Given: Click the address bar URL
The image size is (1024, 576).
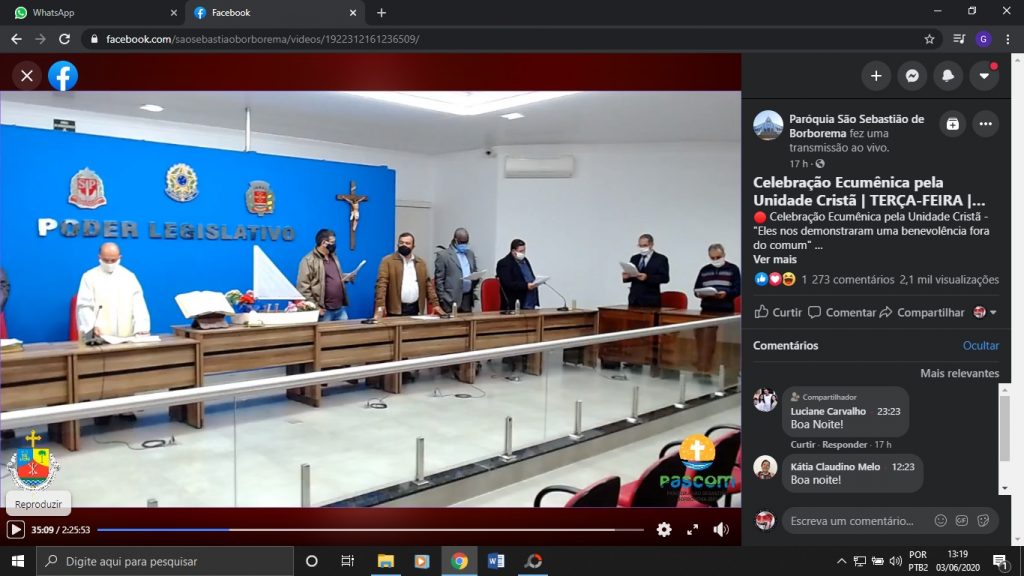Looking at the screenshot, I should (263, 39).
